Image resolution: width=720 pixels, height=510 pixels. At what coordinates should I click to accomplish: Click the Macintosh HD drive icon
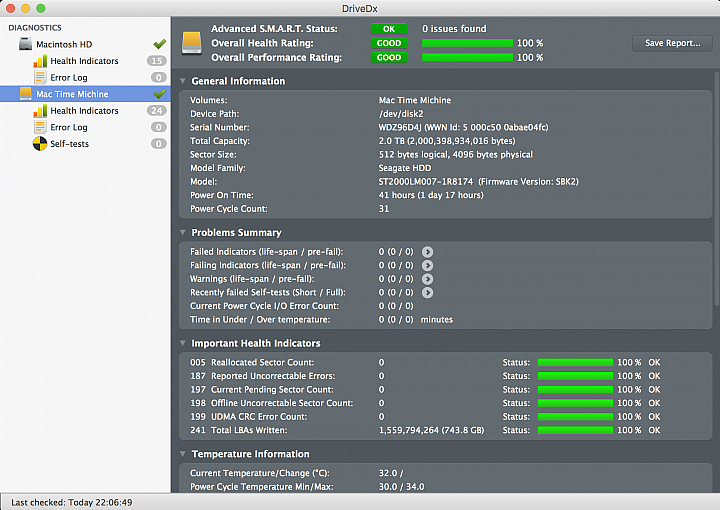coord(25,44)
